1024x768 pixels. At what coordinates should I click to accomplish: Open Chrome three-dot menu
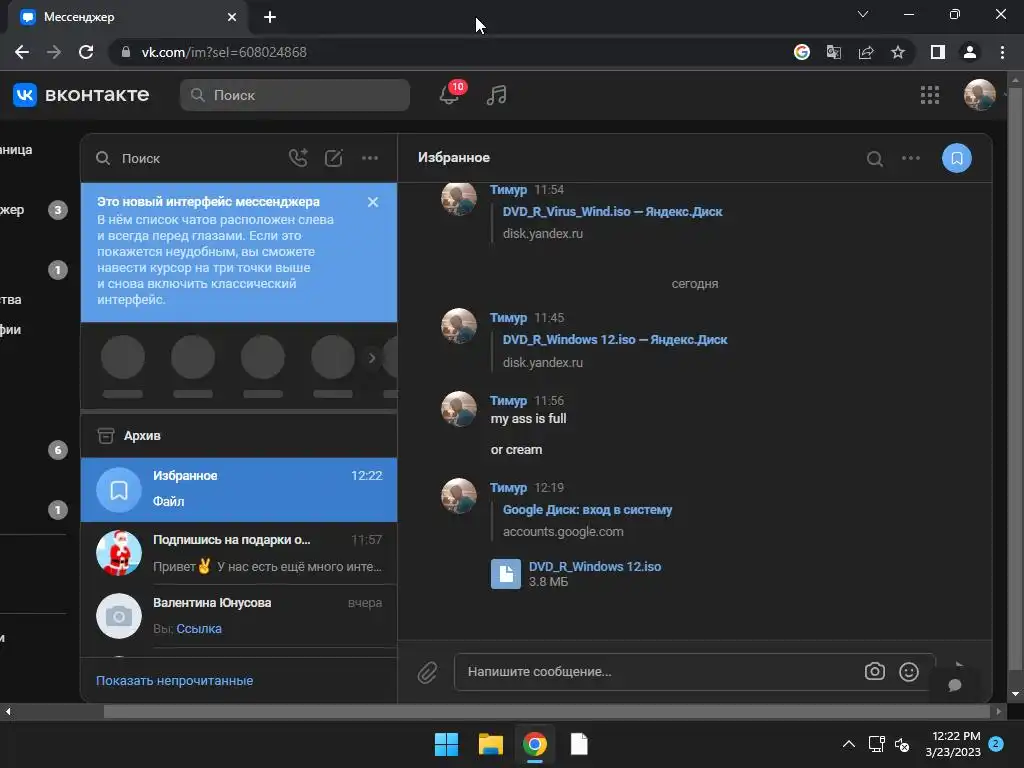point(1002,52)
